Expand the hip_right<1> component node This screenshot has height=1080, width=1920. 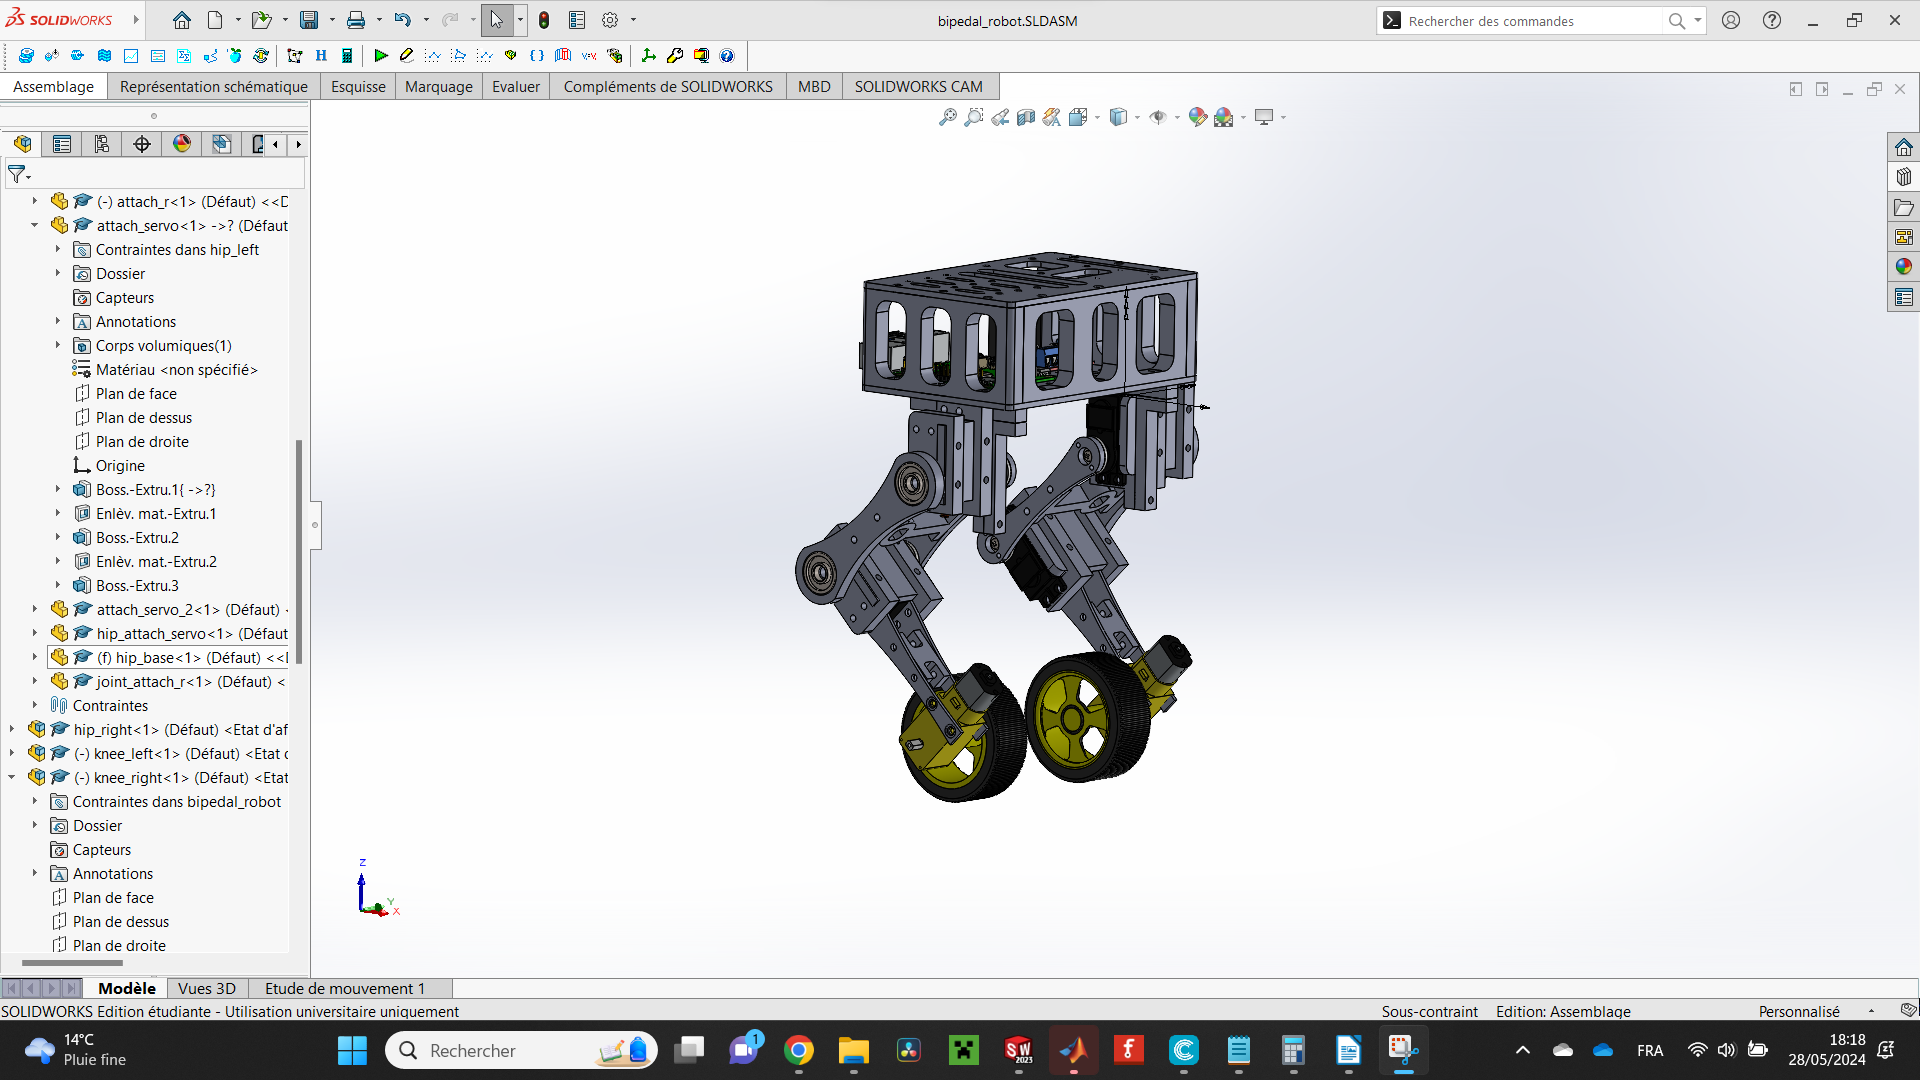(12, 730)
